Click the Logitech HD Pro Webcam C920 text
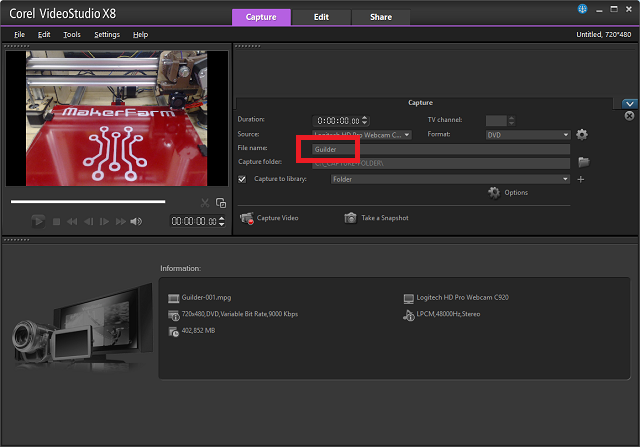The width and height of the screenshot is (640, 447). click(x=462, y=298)
